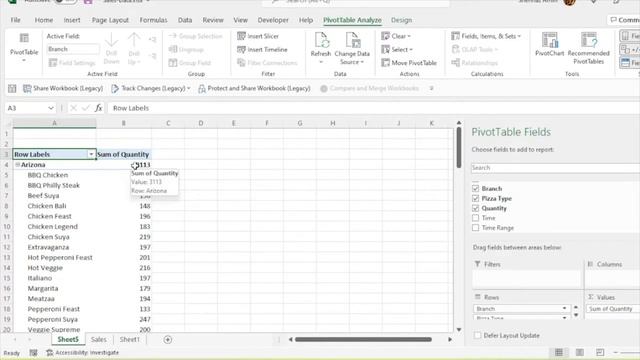The width and height of the screenshot is (640, 360).
Task: Switch to Normal view in status bar
Action: tap(559, 352)
